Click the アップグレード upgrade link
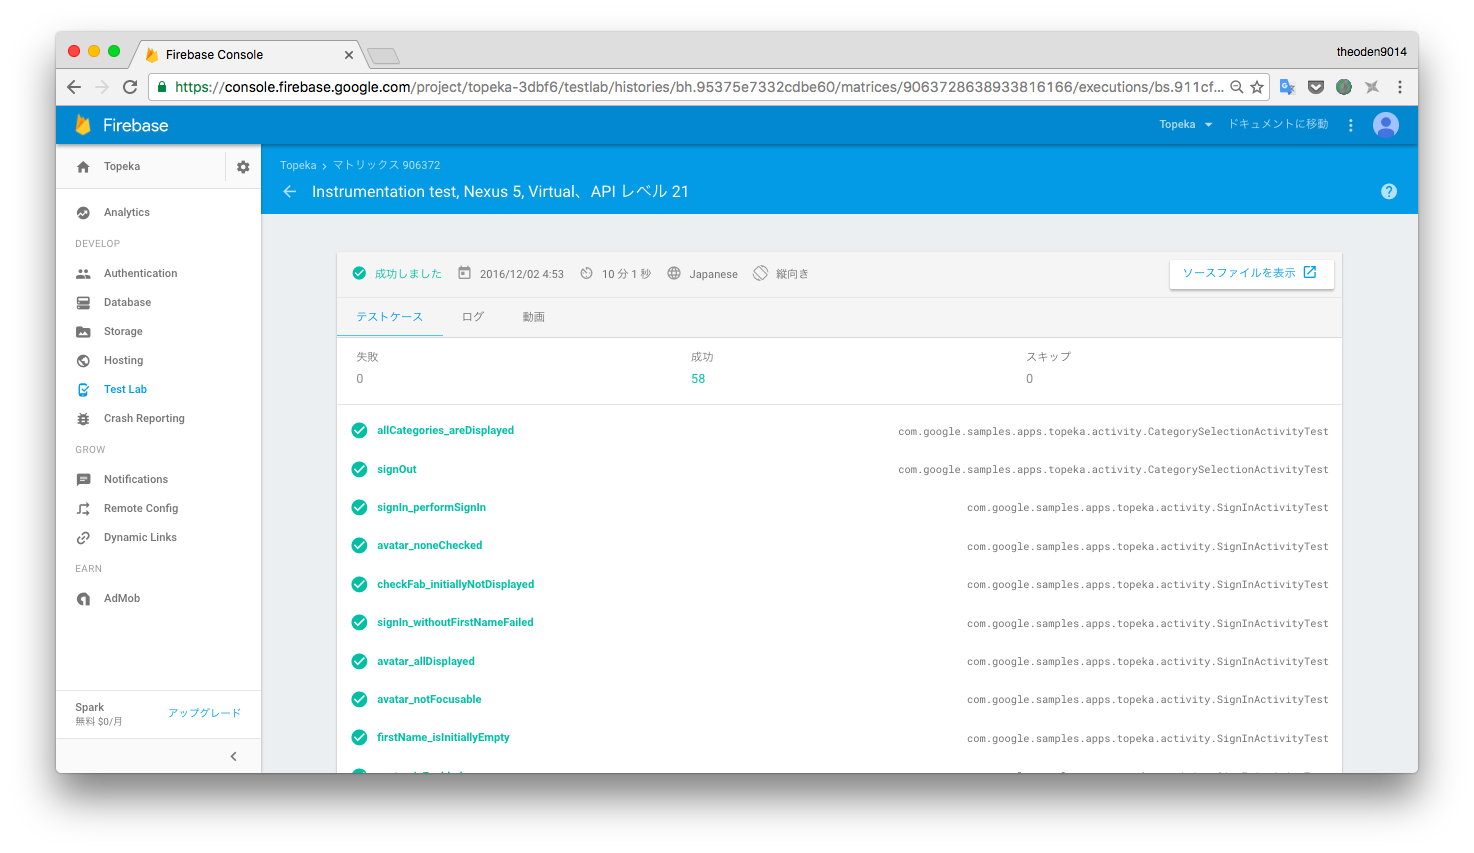 coord(204,713)
